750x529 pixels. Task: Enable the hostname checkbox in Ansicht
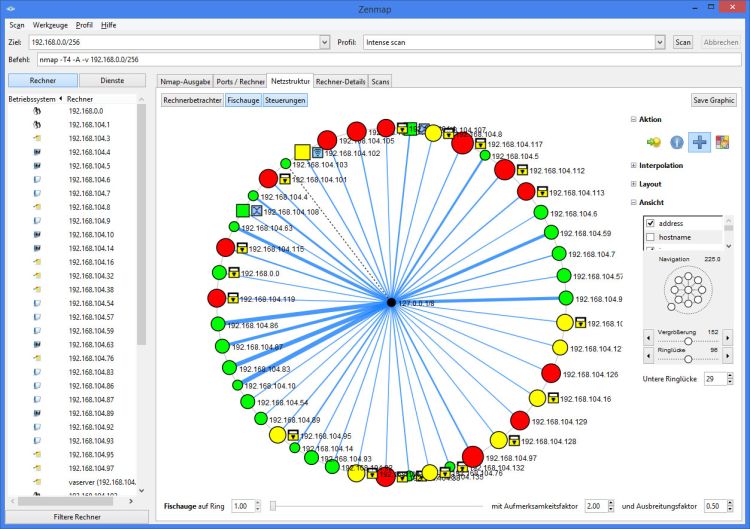point(650,237)
